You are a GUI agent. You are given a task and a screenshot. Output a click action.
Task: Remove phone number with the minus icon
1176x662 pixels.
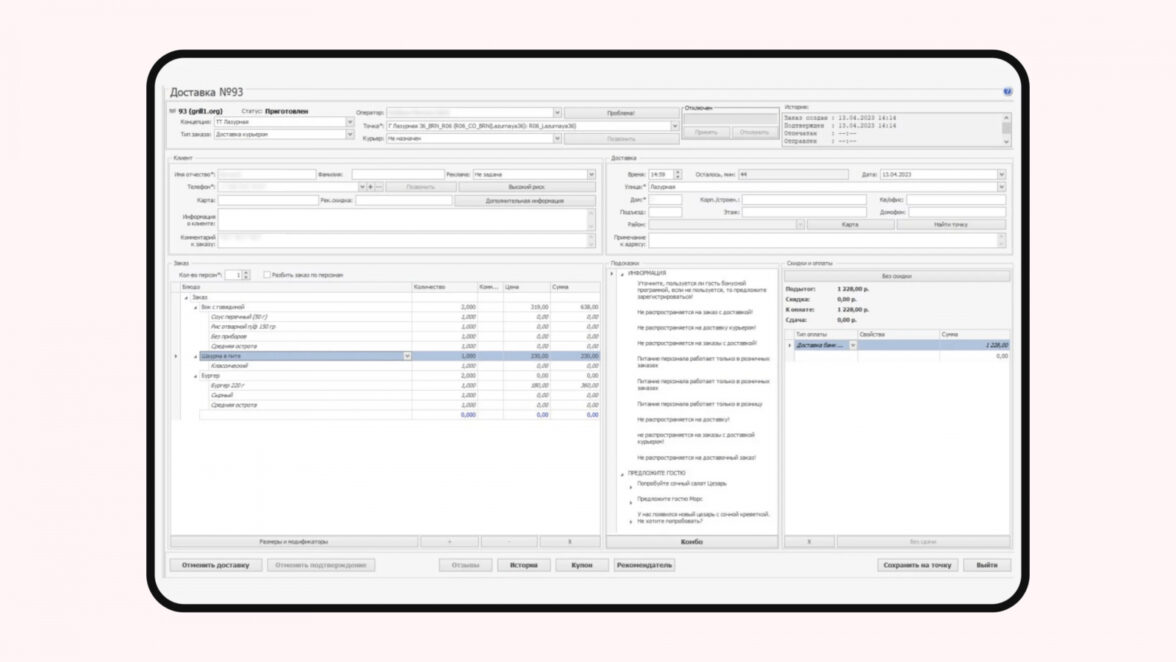(x=379, y=187)
